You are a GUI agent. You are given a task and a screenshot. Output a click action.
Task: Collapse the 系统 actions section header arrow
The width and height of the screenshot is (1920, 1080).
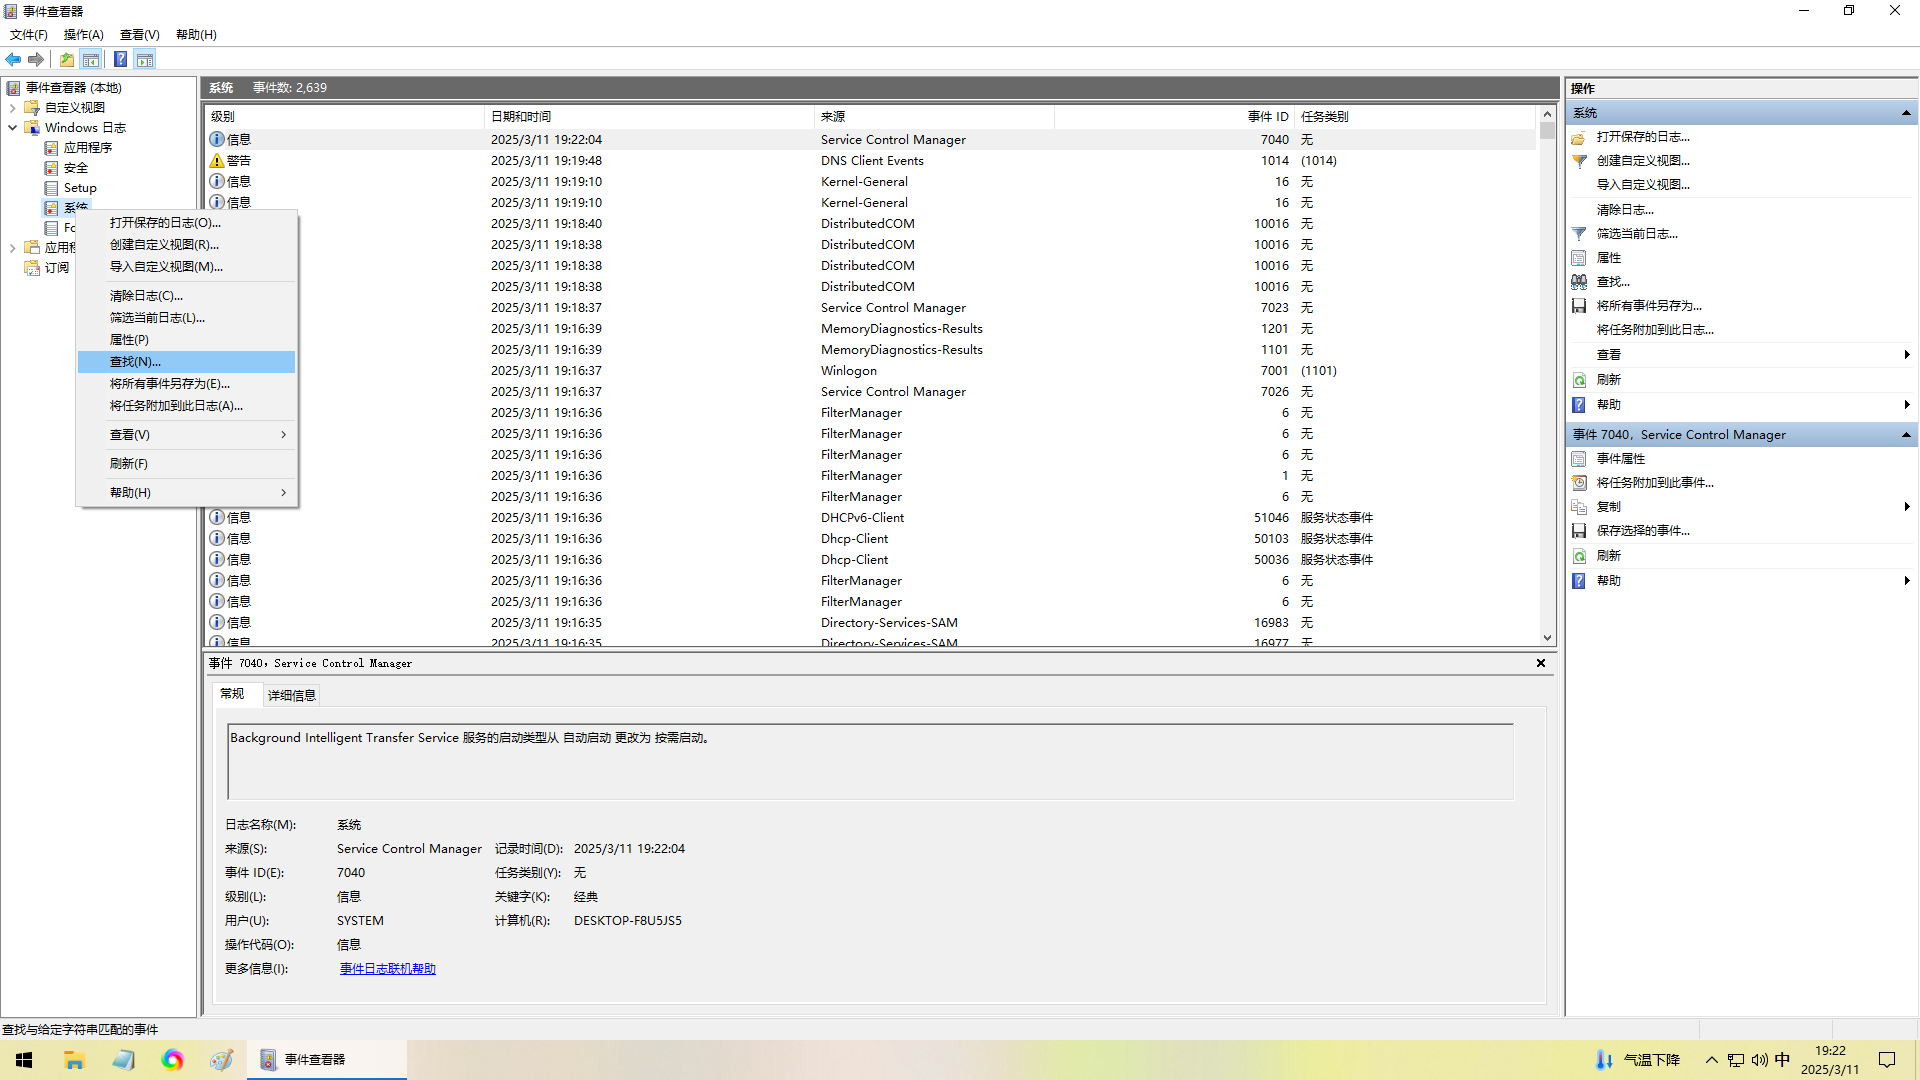coord(1906,113)
